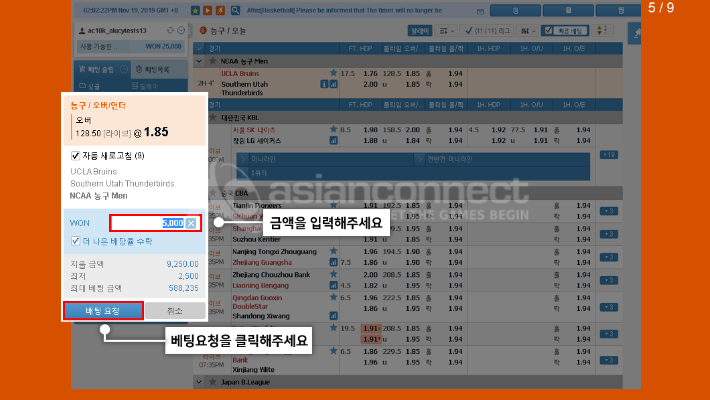
Task: Open stats chart icon for Changwon LG
Action: pyautogui.click(x=334, y=140)
